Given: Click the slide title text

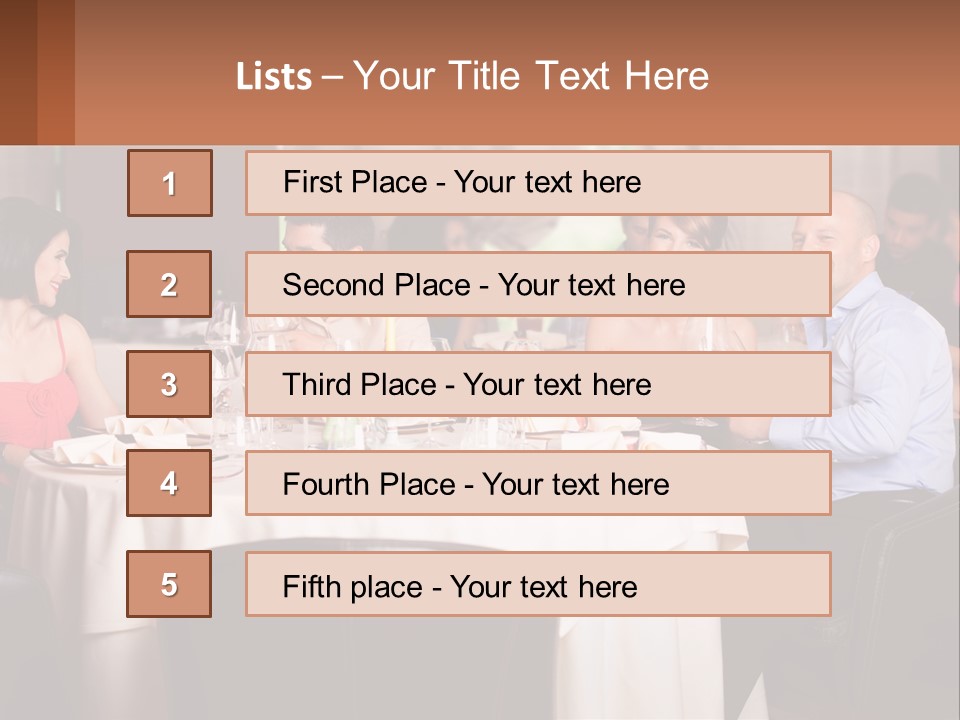Looking at the screenshot, I should pyautogui.click(x=472, y=76).
